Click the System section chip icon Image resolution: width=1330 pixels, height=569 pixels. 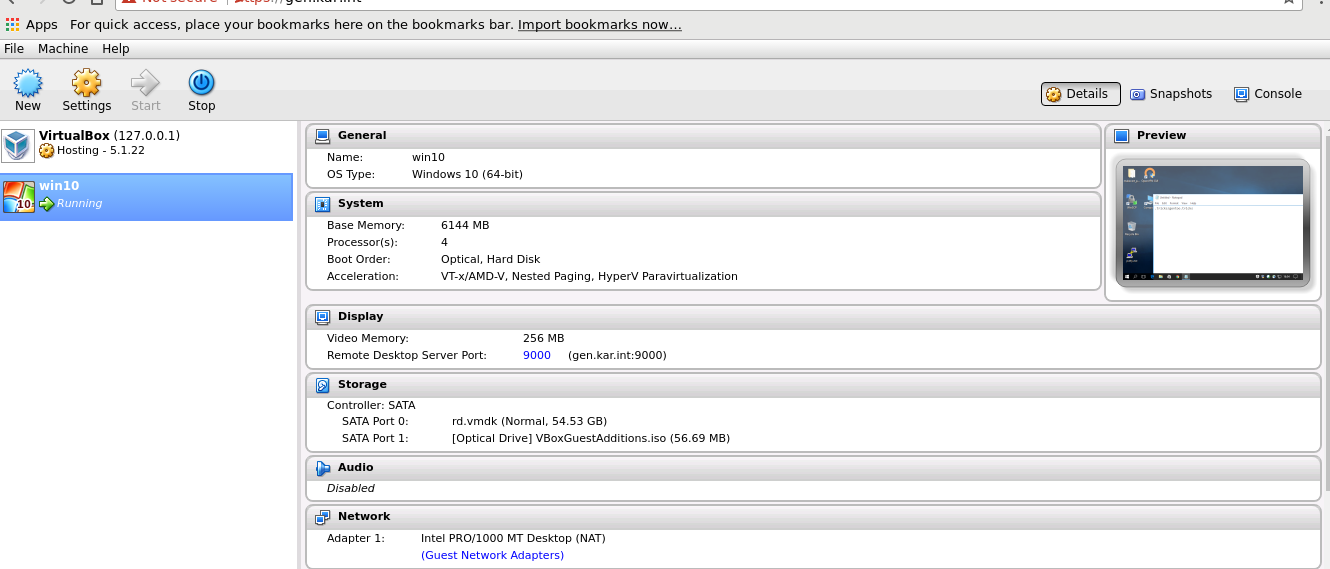(322, 204)
